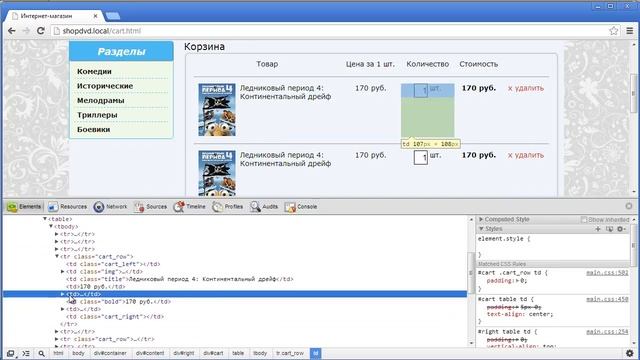
Task: Show the console drawer icon
Action: click(26, 353)
